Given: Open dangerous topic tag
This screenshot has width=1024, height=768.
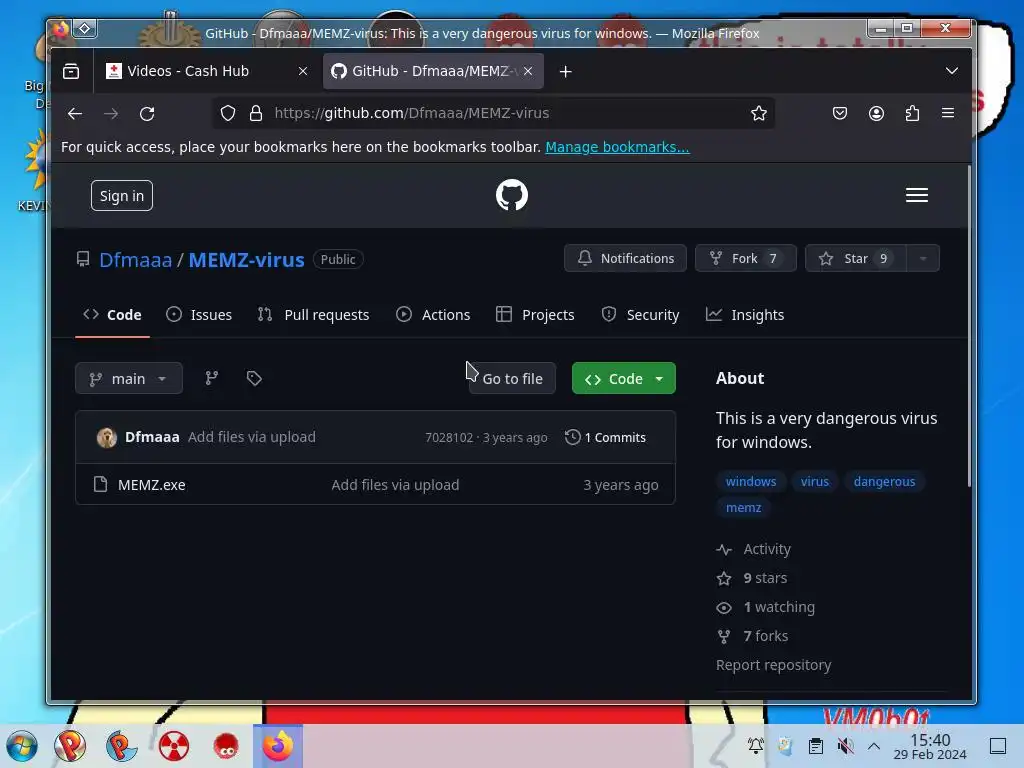Looking at the screenshot, I should [884, 481].
